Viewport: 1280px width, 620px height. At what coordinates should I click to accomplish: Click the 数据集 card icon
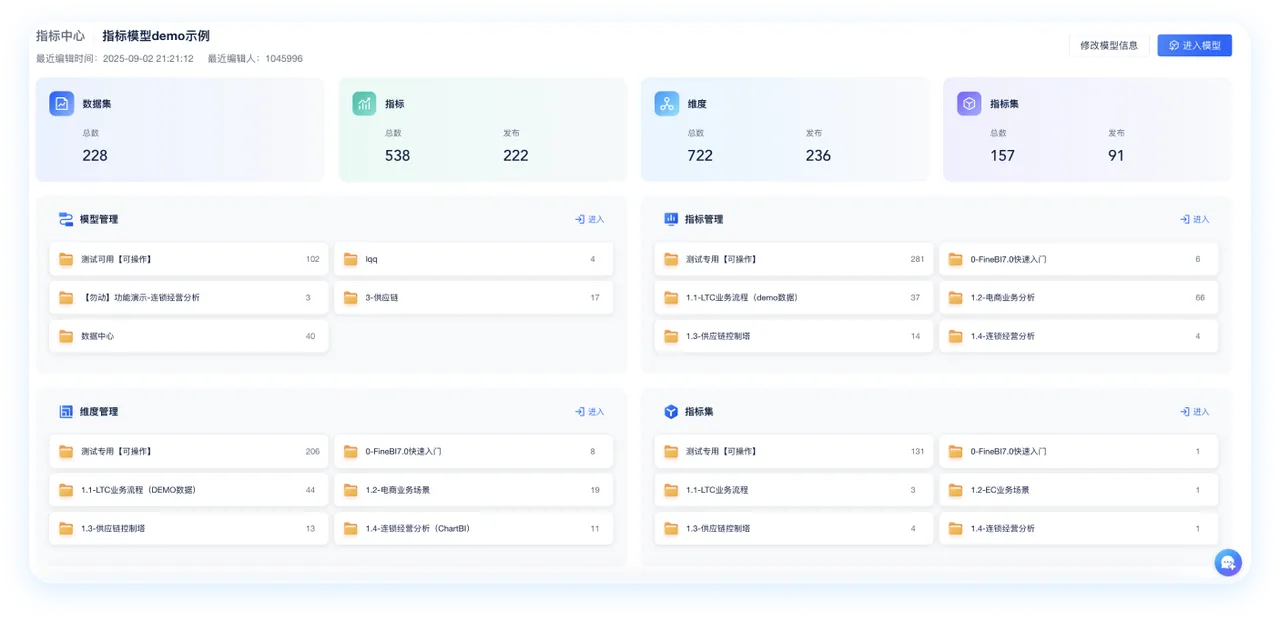62,103
